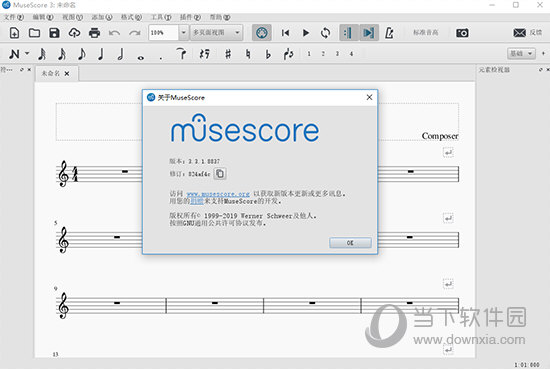Add a tie with the tie icon
The image size is (550, 369).
coord(181,54)
